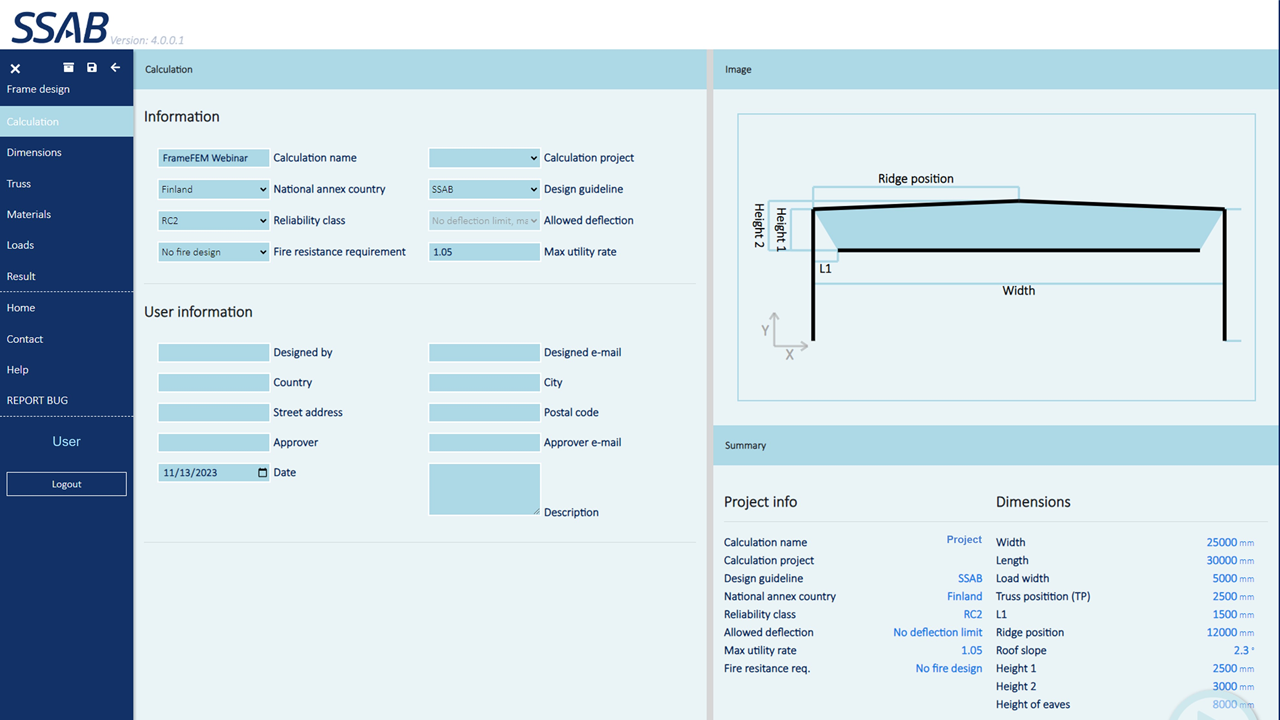Click the User label in sidebar
Screen dimensions: 1280x720
(67, 441)
